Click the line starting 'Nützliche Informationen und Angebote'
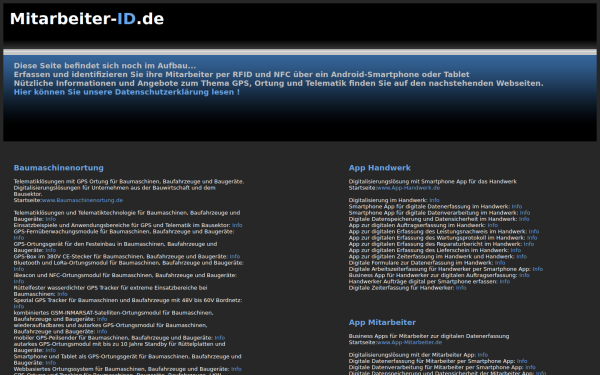Image resolution: width=600 pixels, height=375 pixels. click(279, 83)
